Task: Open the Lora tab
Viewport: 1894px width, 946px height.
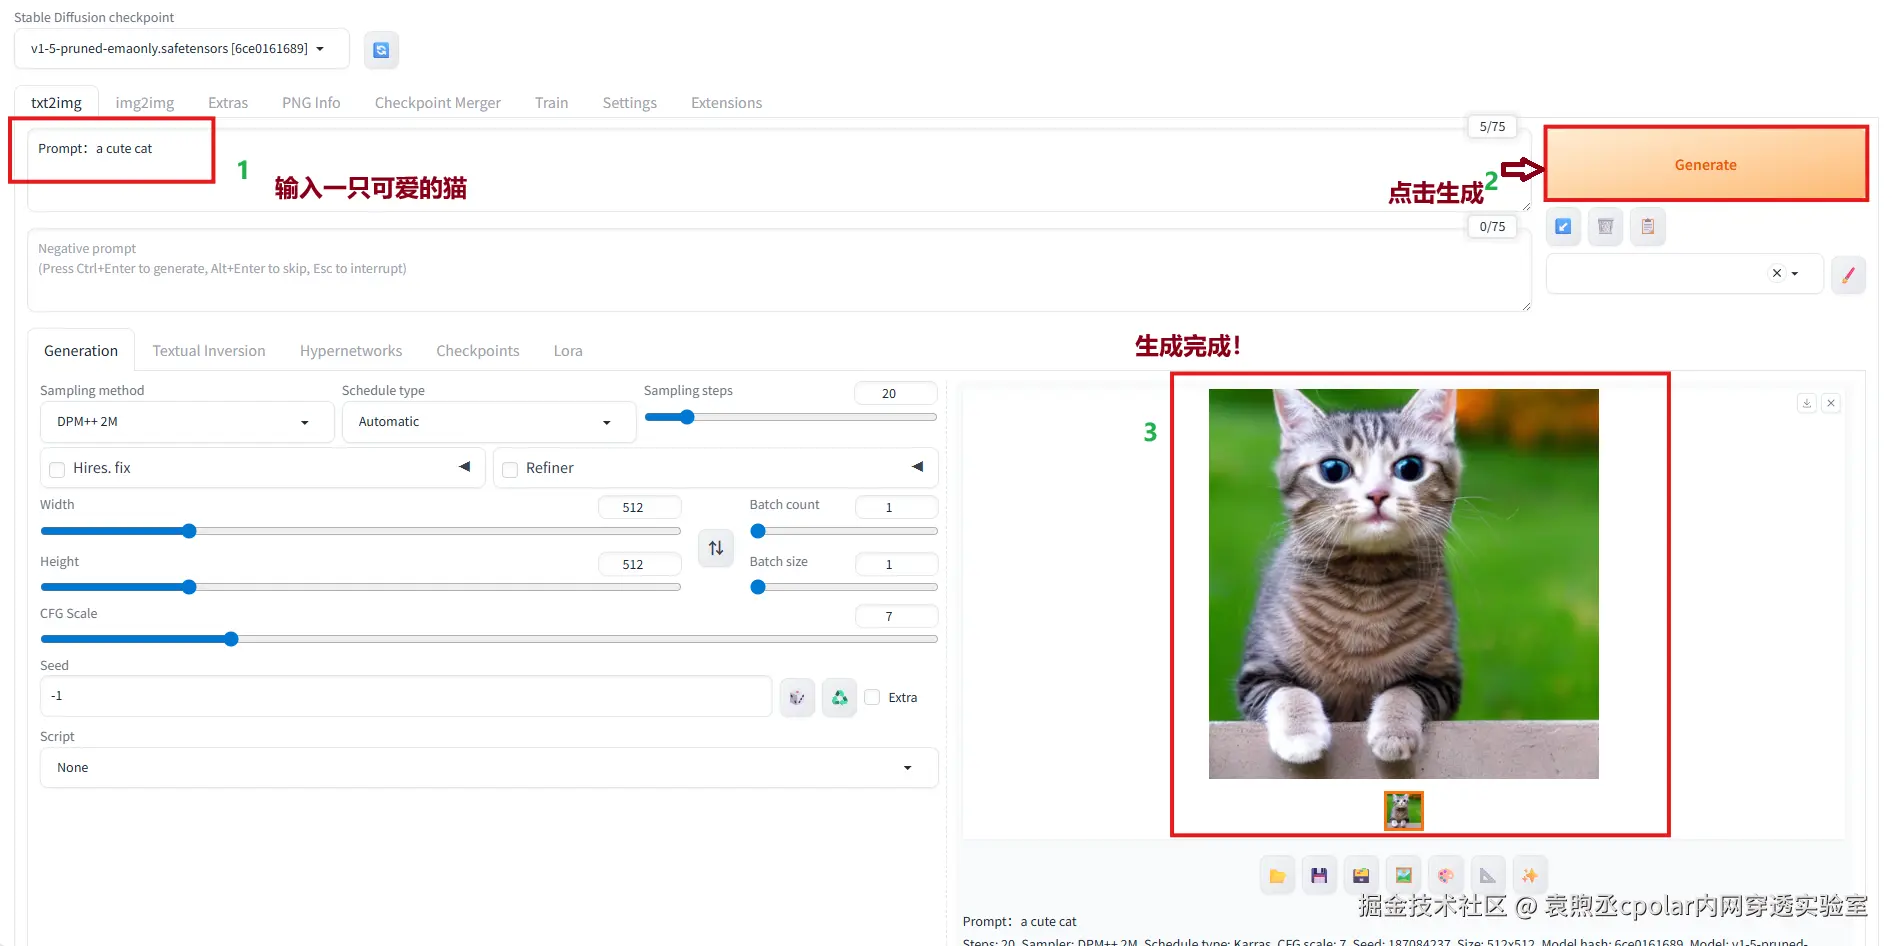Action: pos(568,351)
